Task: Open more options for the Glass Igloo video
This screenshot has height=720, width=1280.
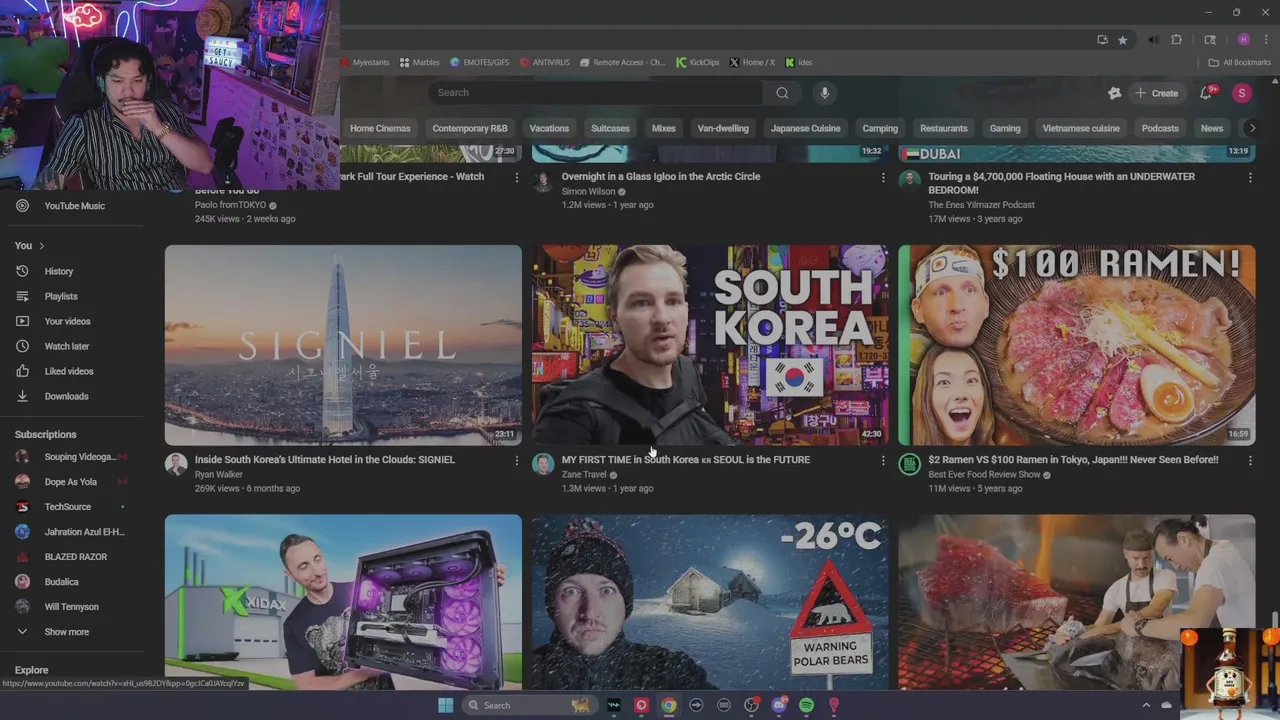Action: coord(882,177)
